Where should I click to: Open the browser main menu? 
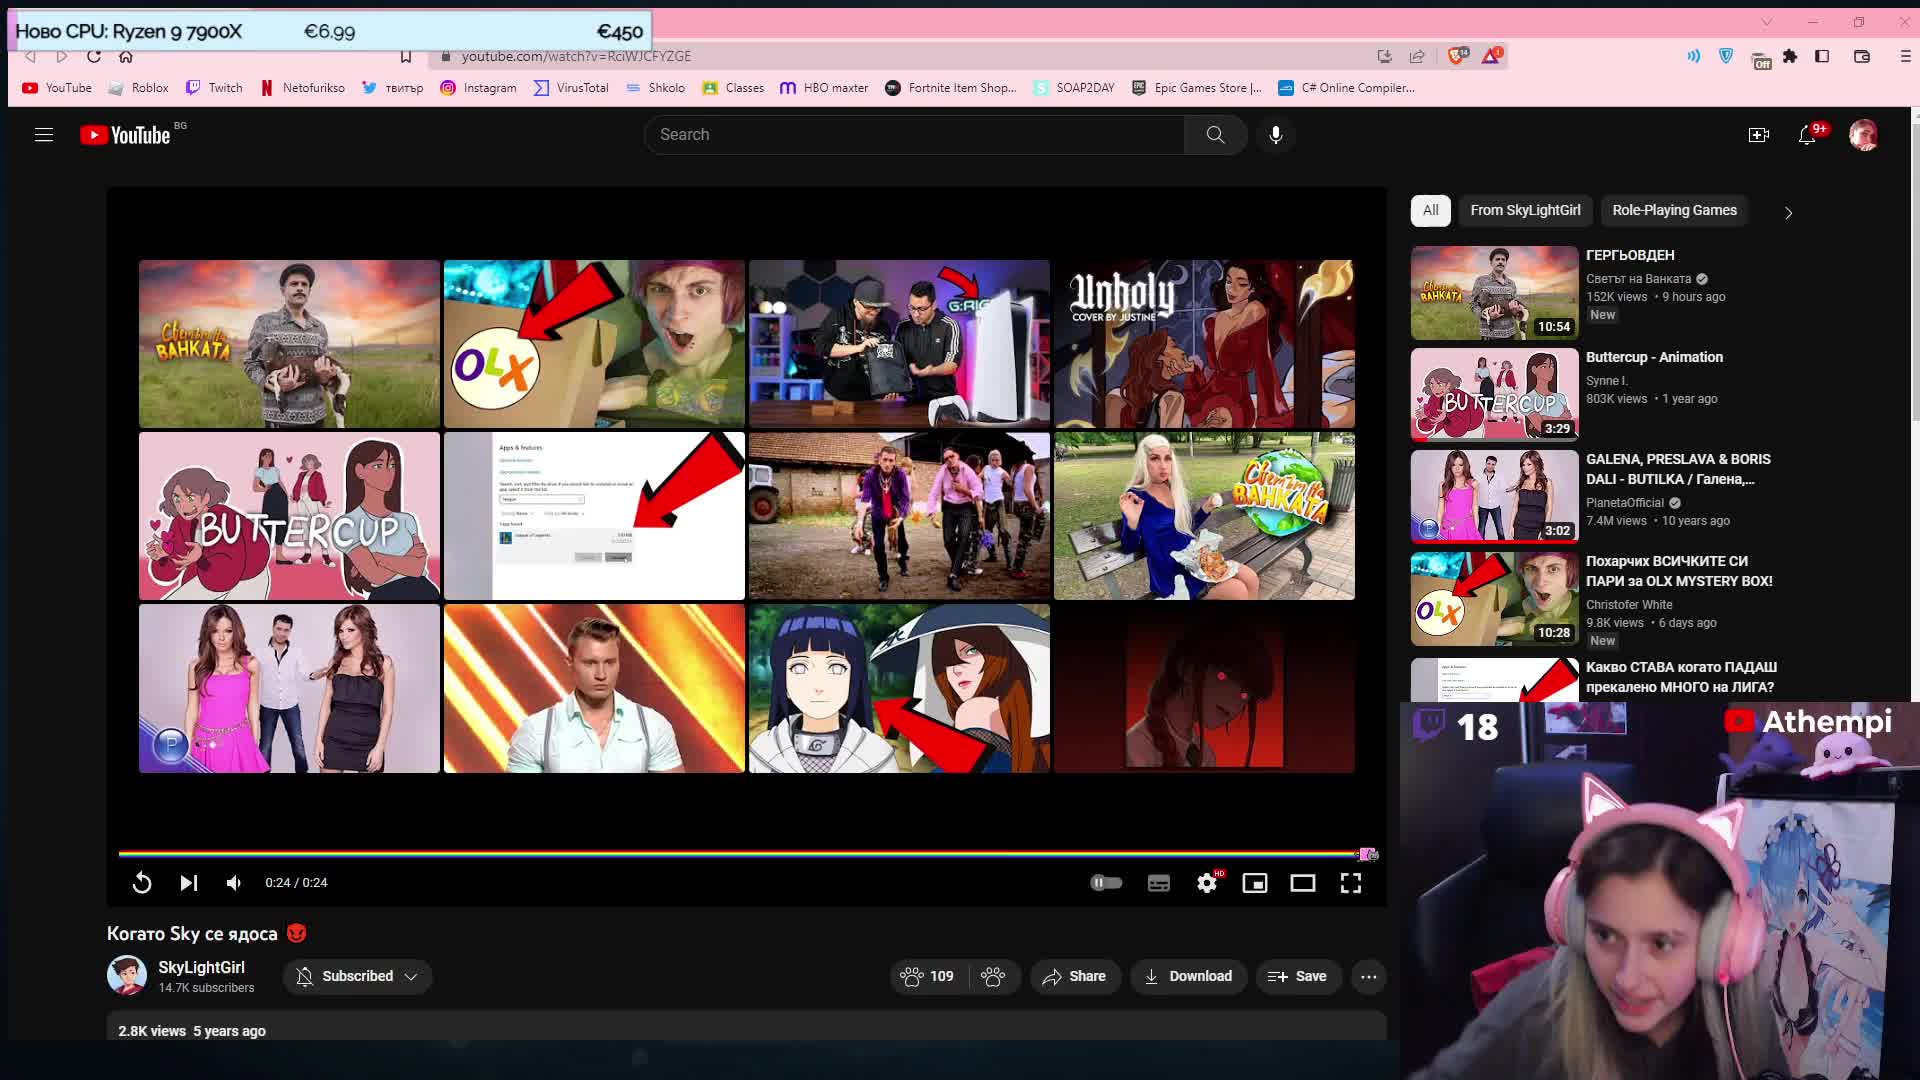pos(1905,56)
